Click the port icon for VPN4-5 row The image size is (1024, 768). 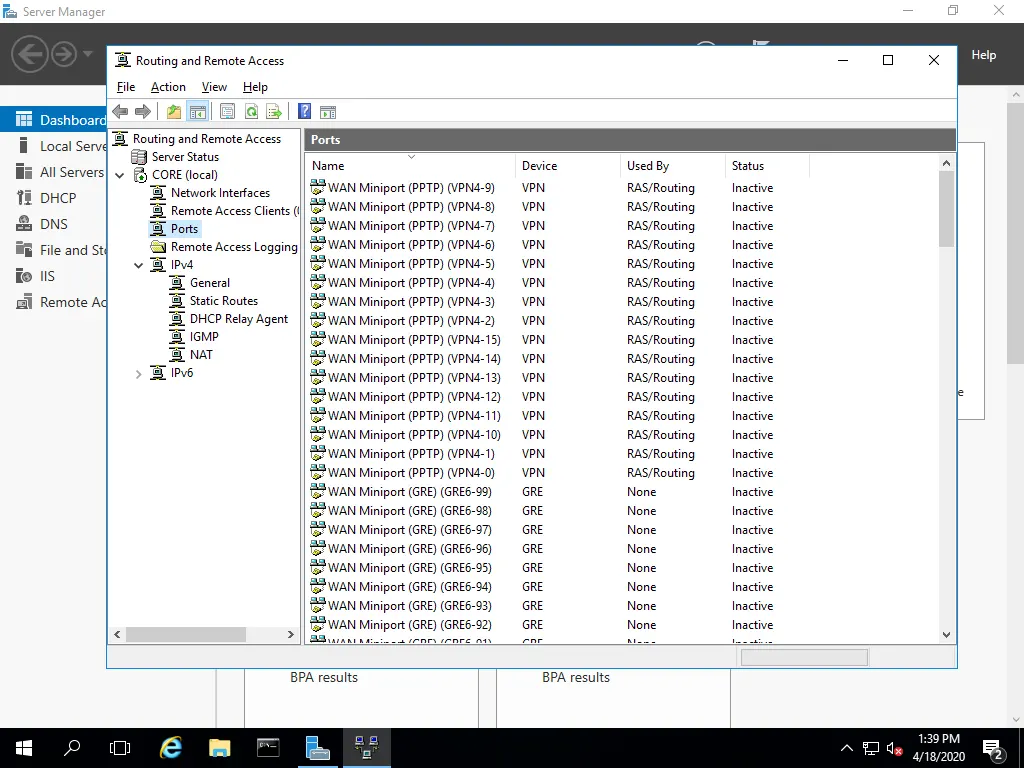click(x=317, y=263)
